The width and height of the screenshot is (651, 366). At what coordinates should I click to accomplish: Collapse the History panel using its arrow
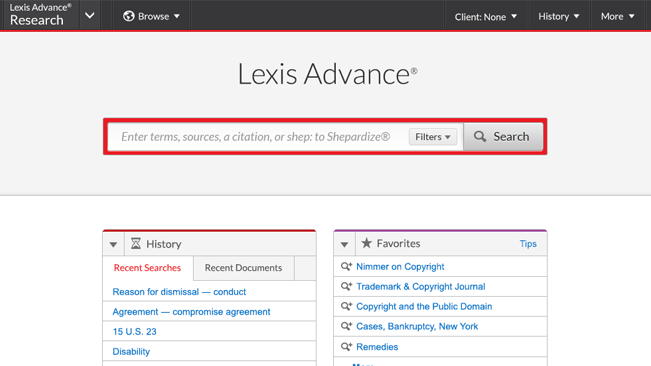point(113,244)
